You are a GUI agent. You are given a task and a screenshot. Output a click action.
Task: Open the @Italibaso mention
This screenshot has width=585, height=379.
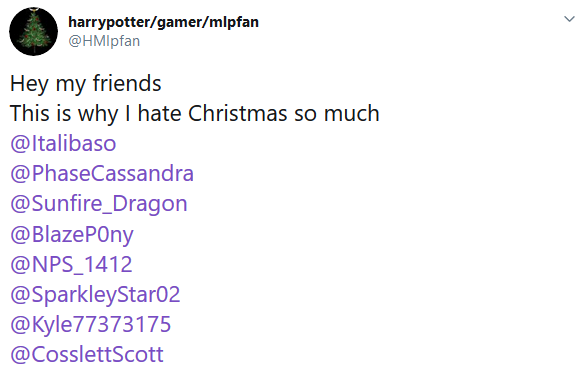(x=63, y=144)
